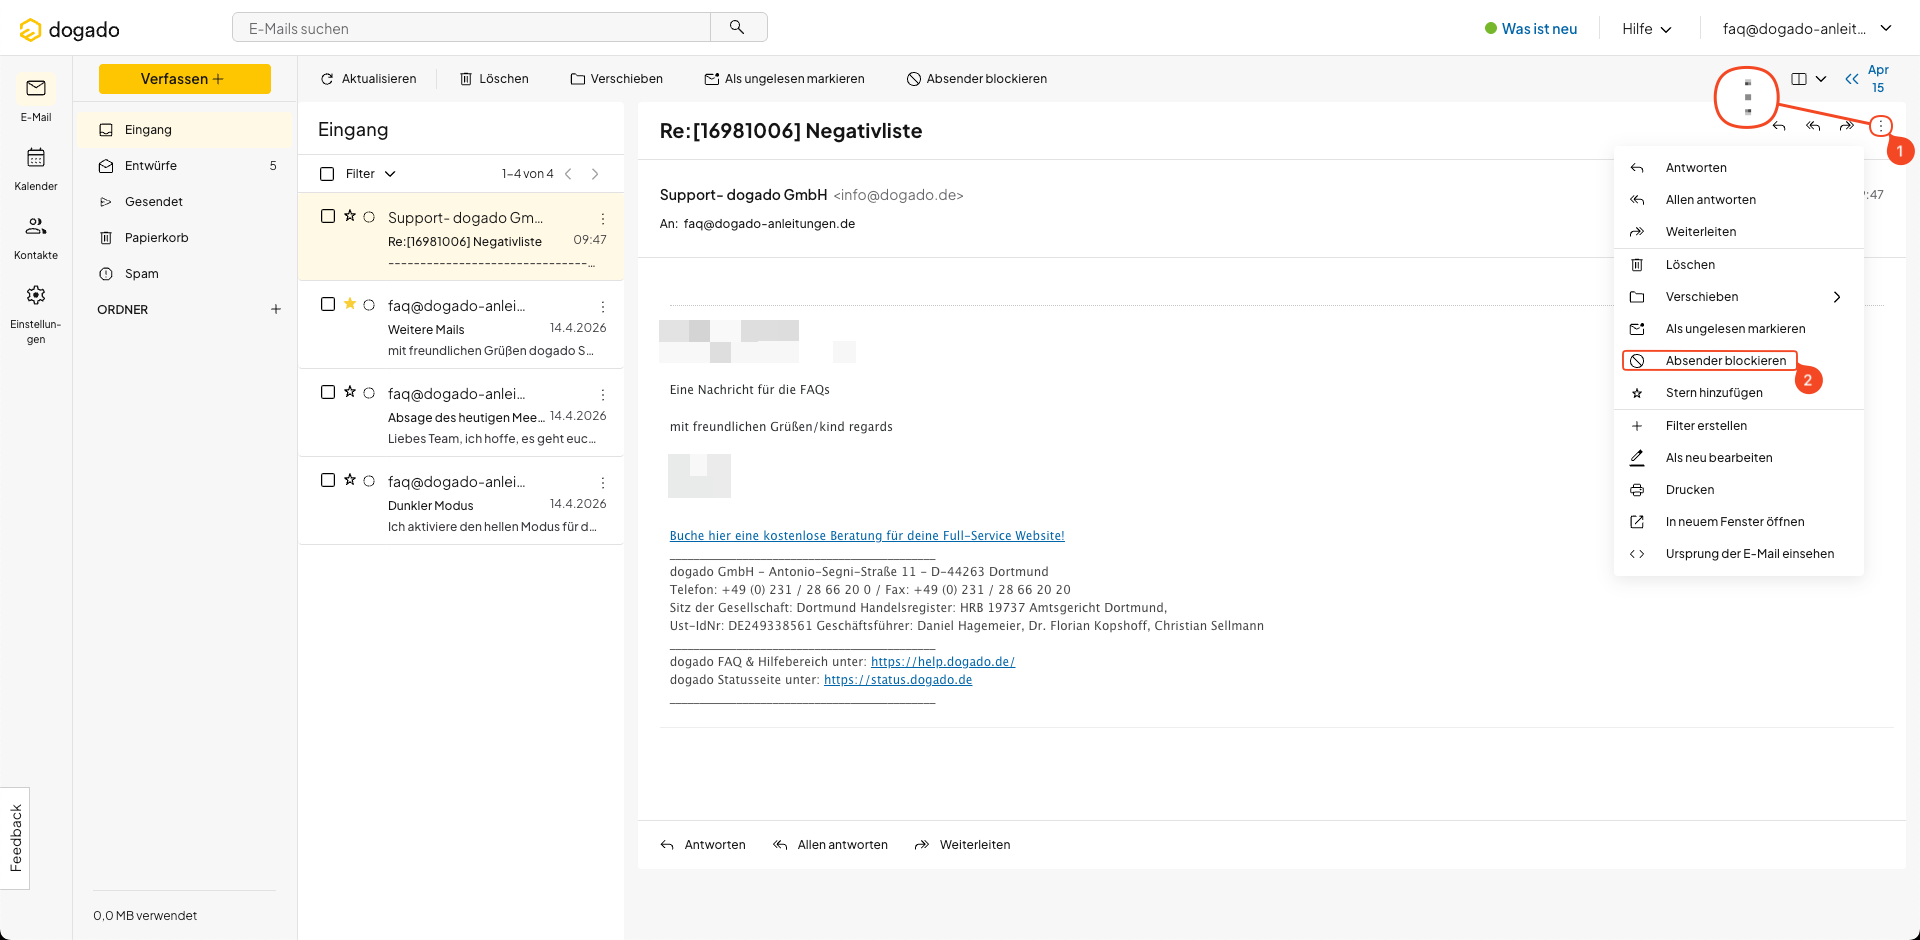Toggle read circle on Dunkler Modus message
Viewport: 1920px width, 940px height.
[x=369, y=481]
